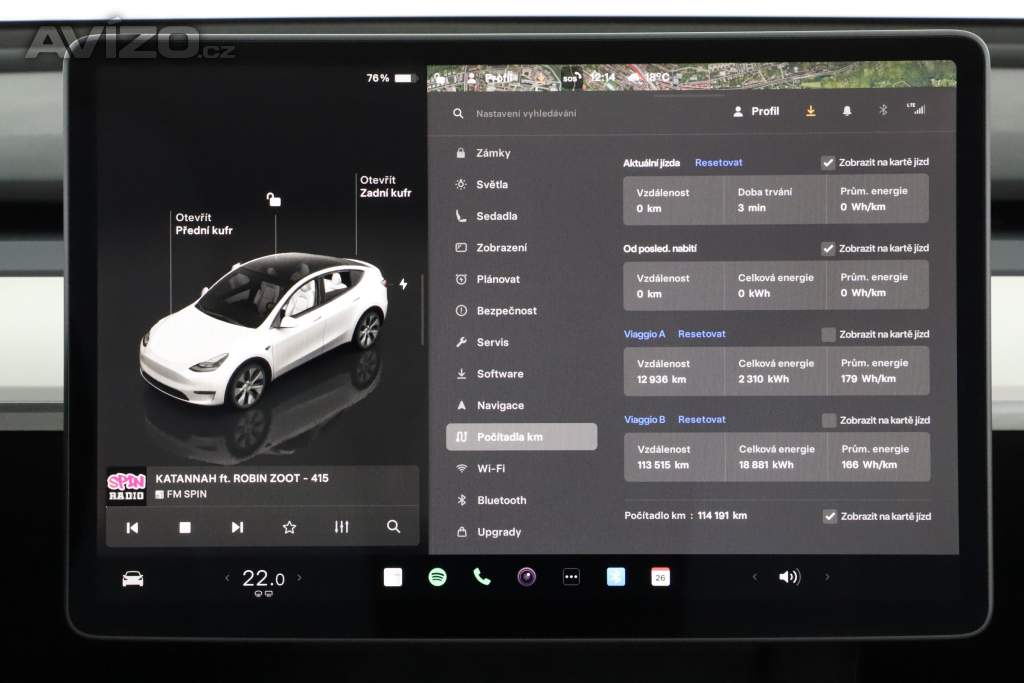Check Zobrazit na kartě for Viaggio A
The width and height of the screenshot is (1024, 683).
[x=829, y=335]
